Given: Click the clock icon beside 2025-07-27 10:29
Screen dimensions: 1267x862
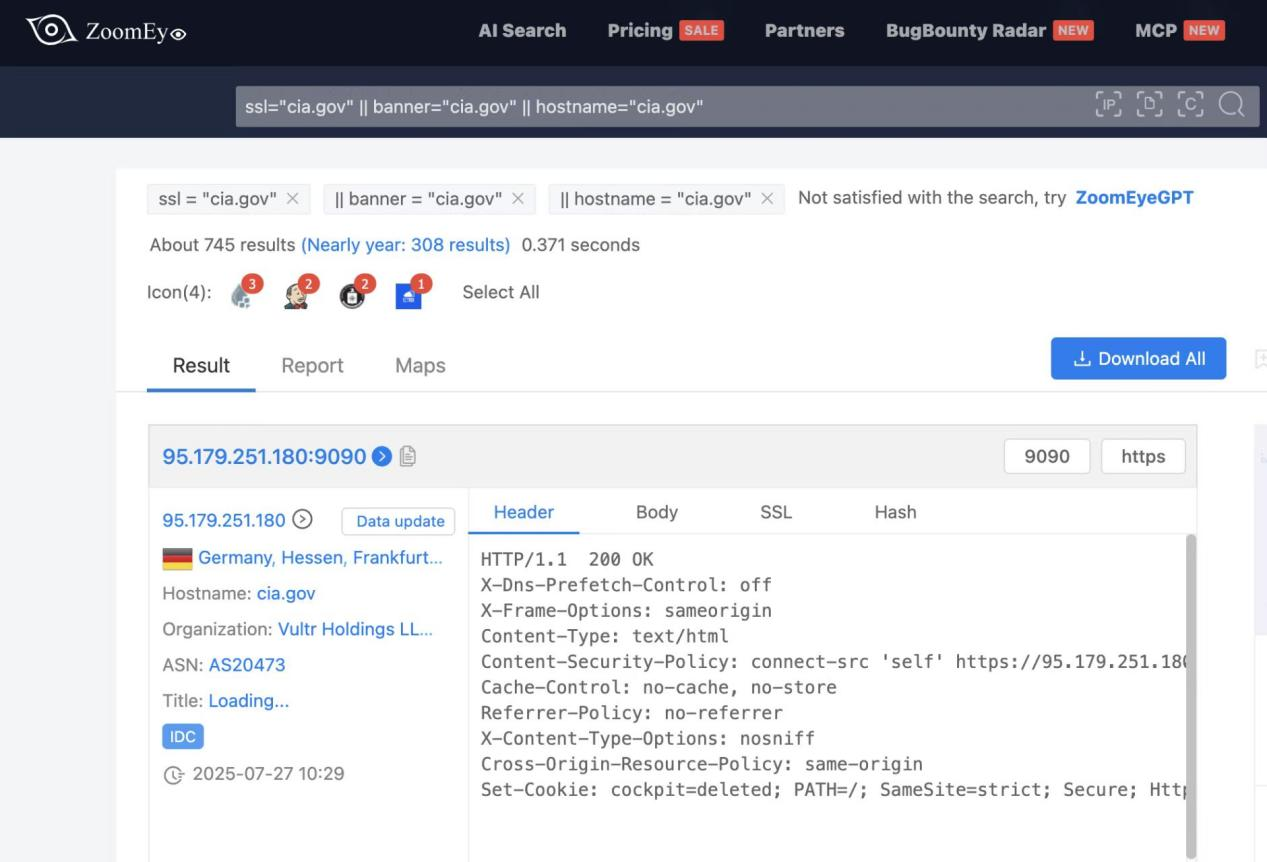Looking at the screenshot, I should click(174, 774).
